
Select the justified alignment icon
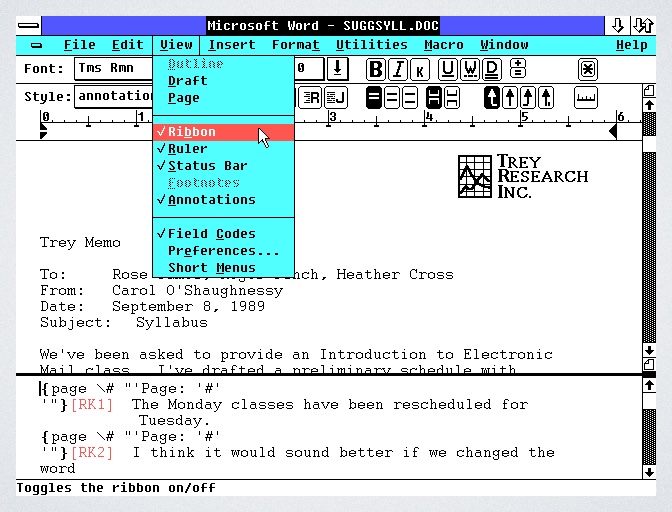tap(334, 97)
